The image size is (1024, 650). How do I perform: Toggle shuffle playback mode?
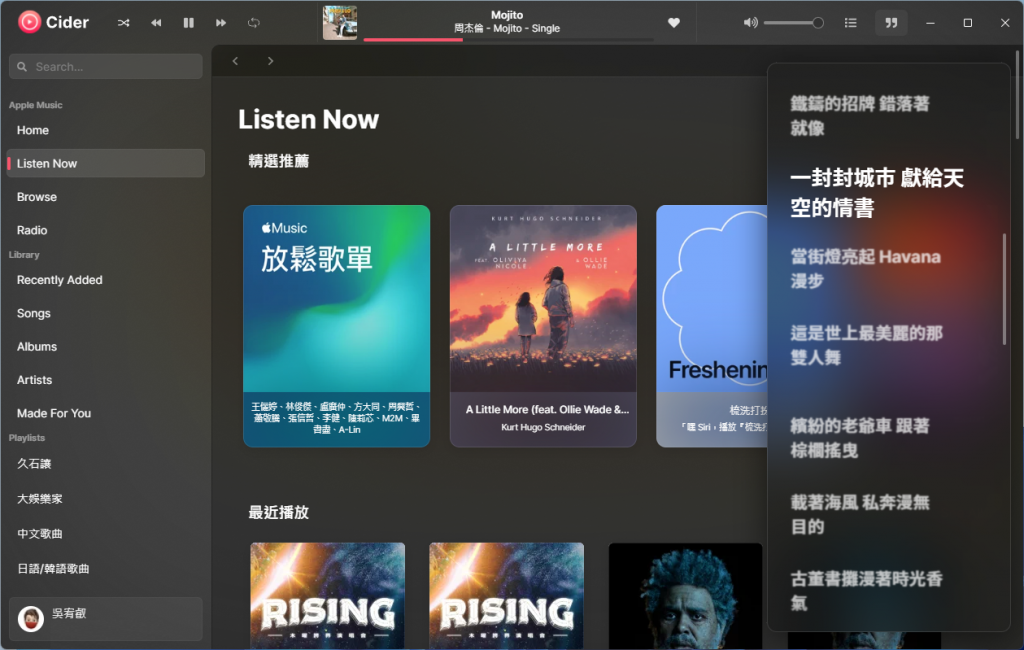(123, 23)
